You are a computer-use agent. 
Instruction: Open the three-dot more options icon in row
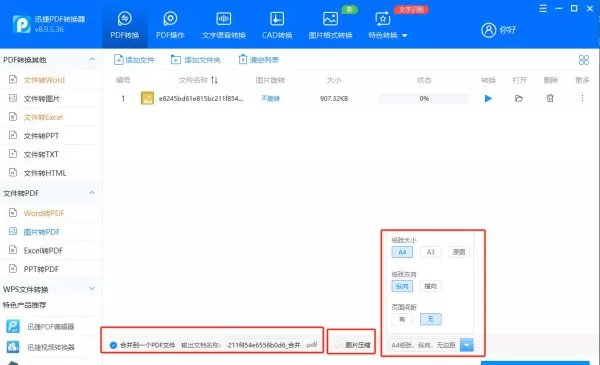[582, 98]
